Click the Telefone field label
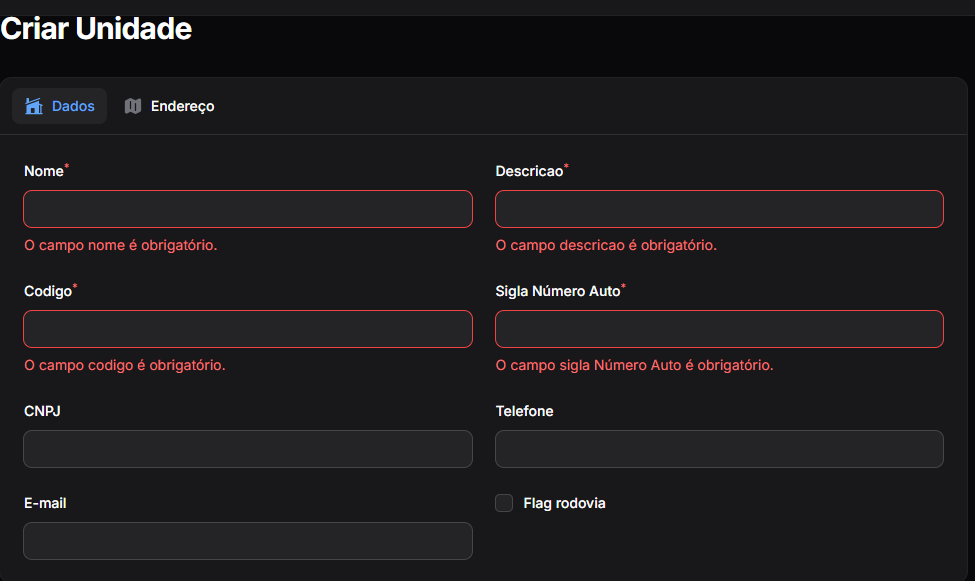This screenshot has height=581, width=975. [x=524, y=411]
